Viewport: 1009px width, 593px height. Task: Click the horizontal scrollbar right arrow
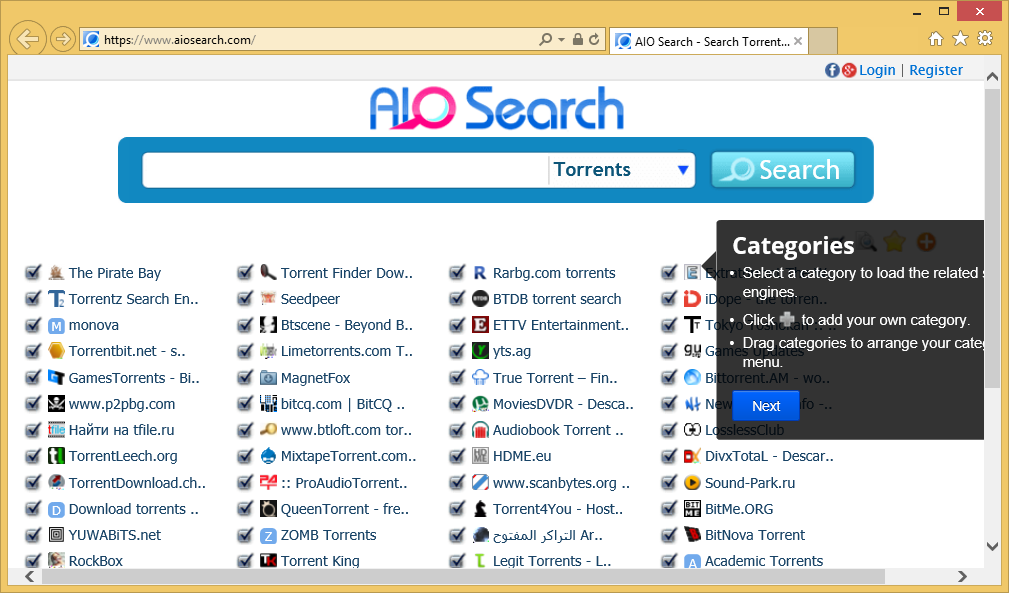(962, 577)
